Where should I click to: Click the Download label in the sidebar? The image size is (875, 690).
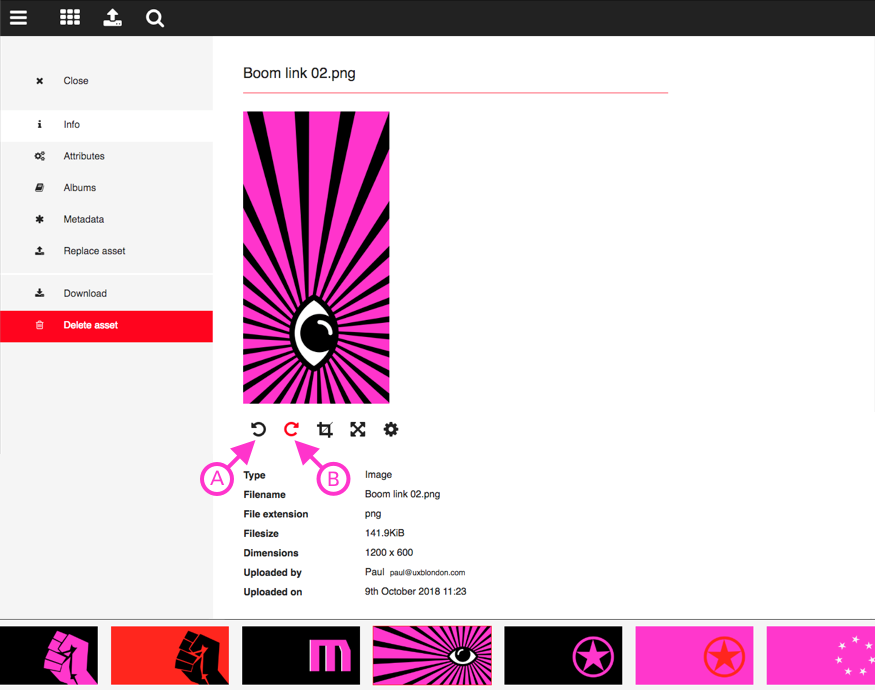pyautogui.click(x=85, y=293)
